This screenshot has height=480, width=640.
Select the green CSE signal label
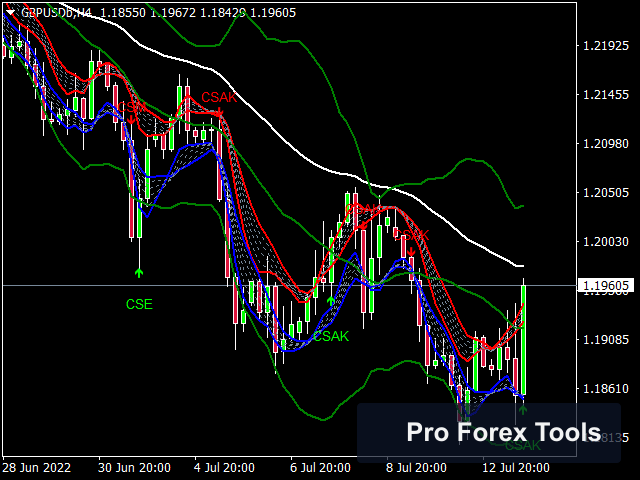pos(139,304)
